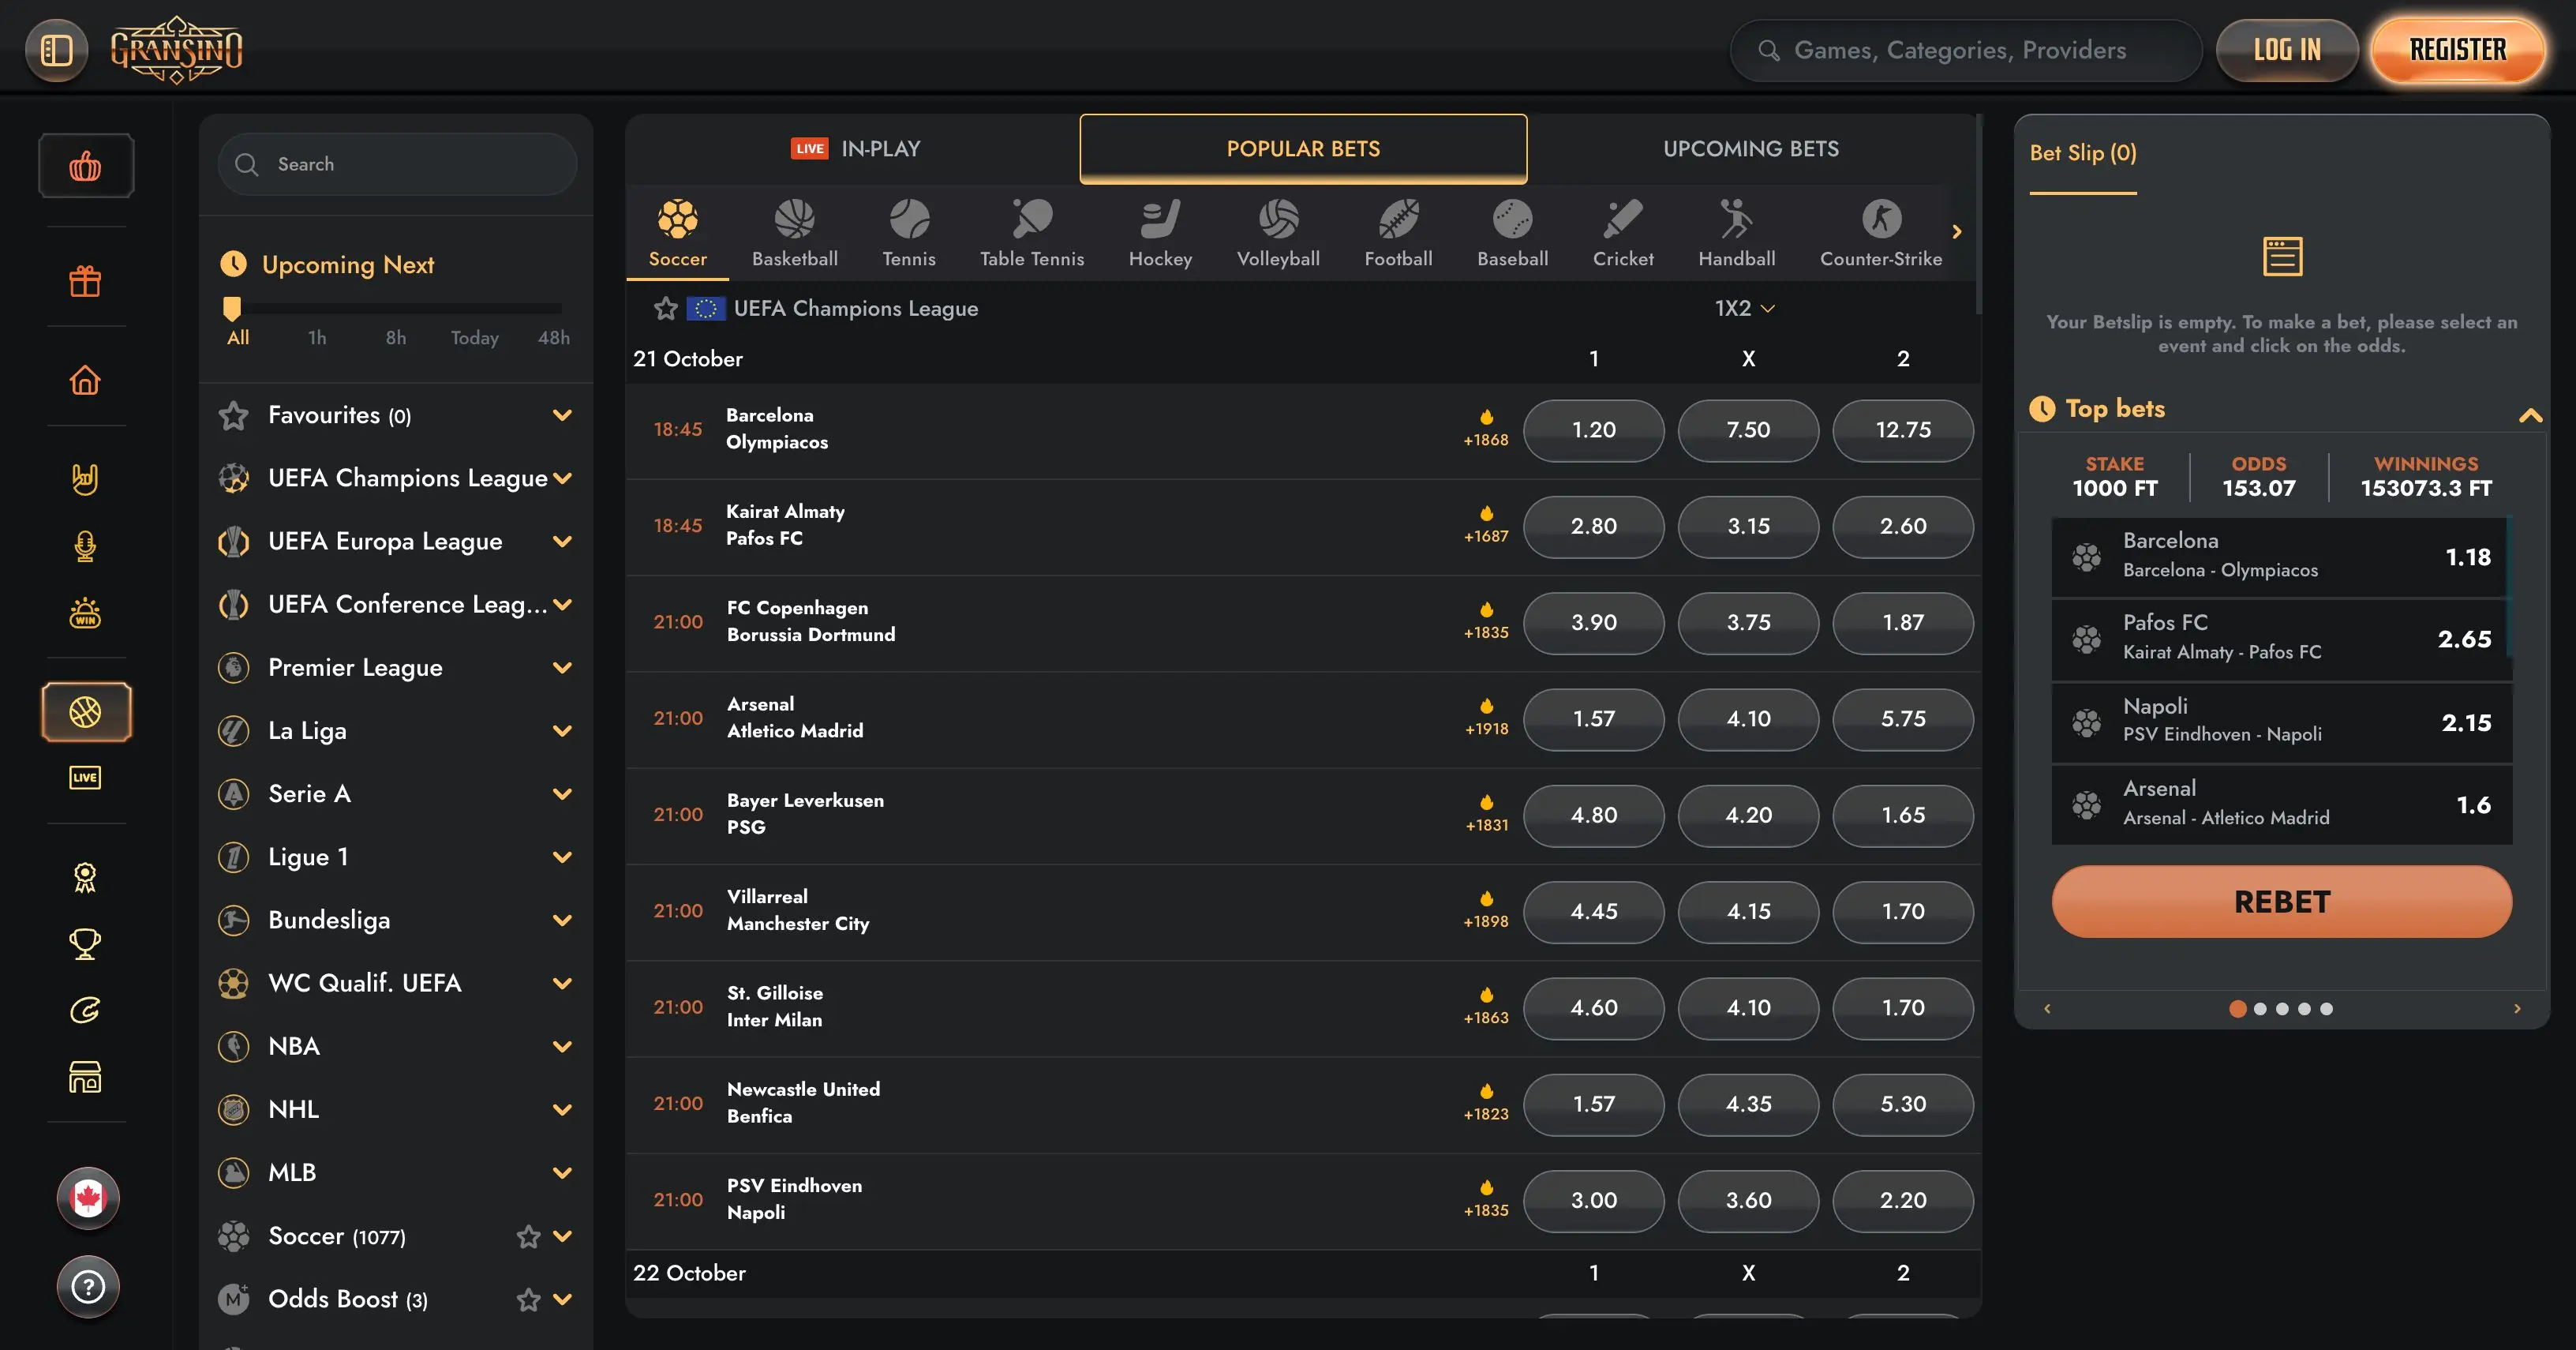Screen dimensions: 2576x1350
Task: Open the 1X2 market dropdown
Action: tap(1745, 308)
